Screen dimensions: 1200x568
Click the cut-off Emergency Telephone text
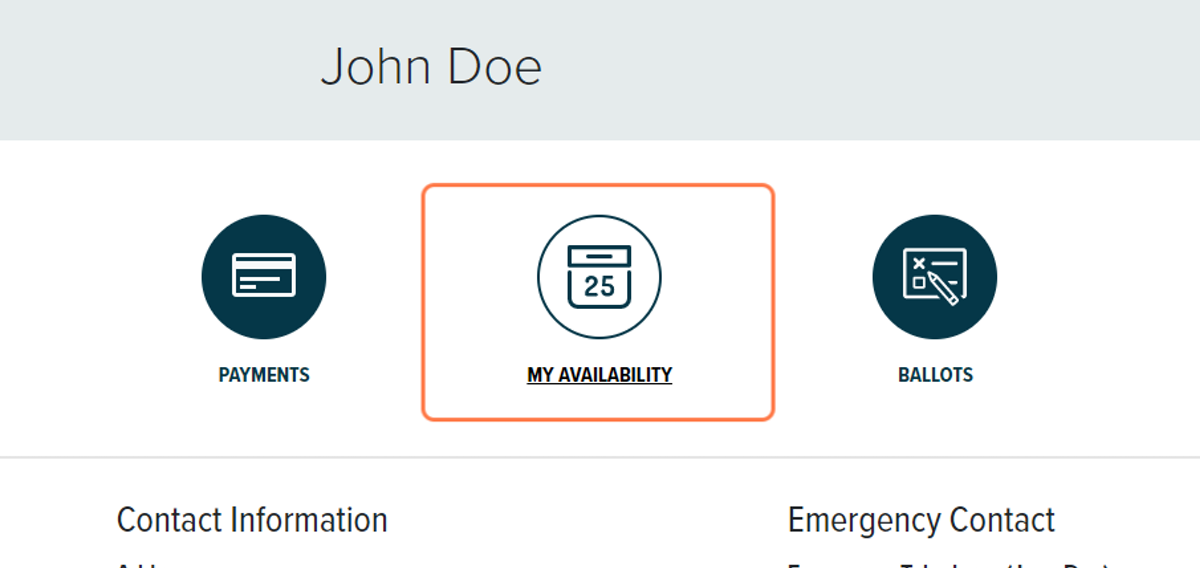pos(950,564)
